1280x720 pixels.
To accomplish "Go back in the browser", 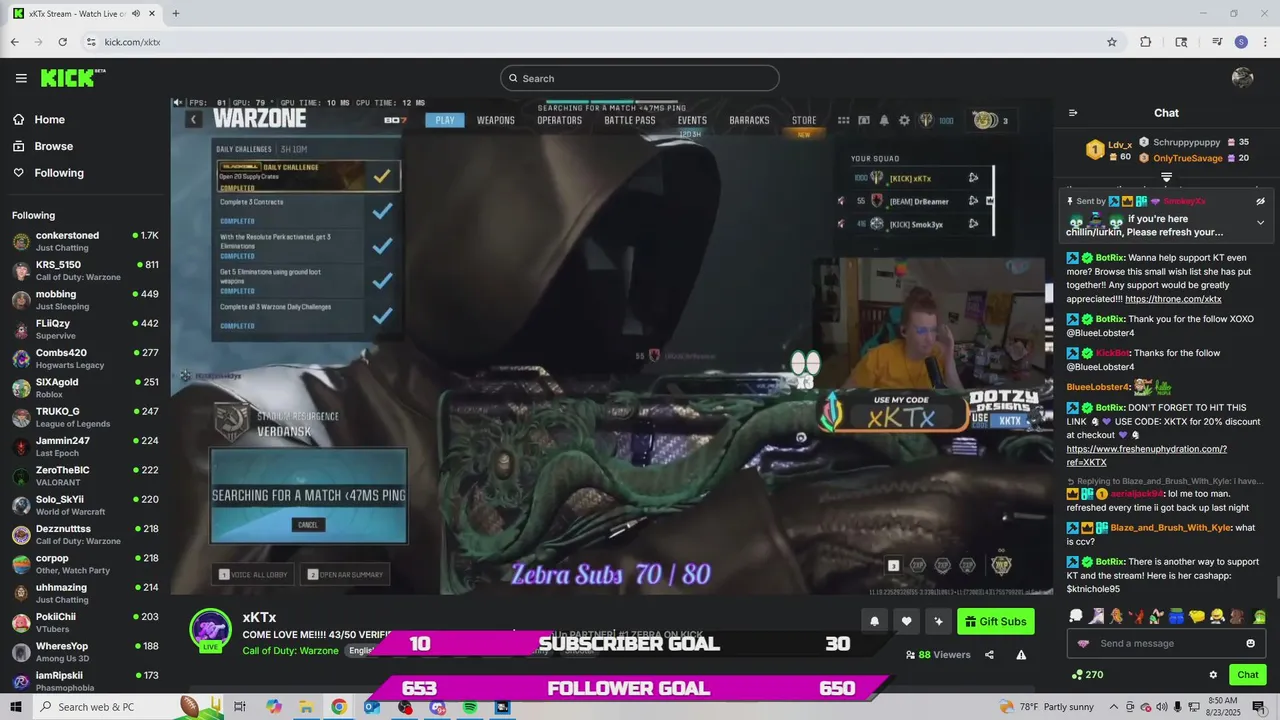I will coord(14,42).
